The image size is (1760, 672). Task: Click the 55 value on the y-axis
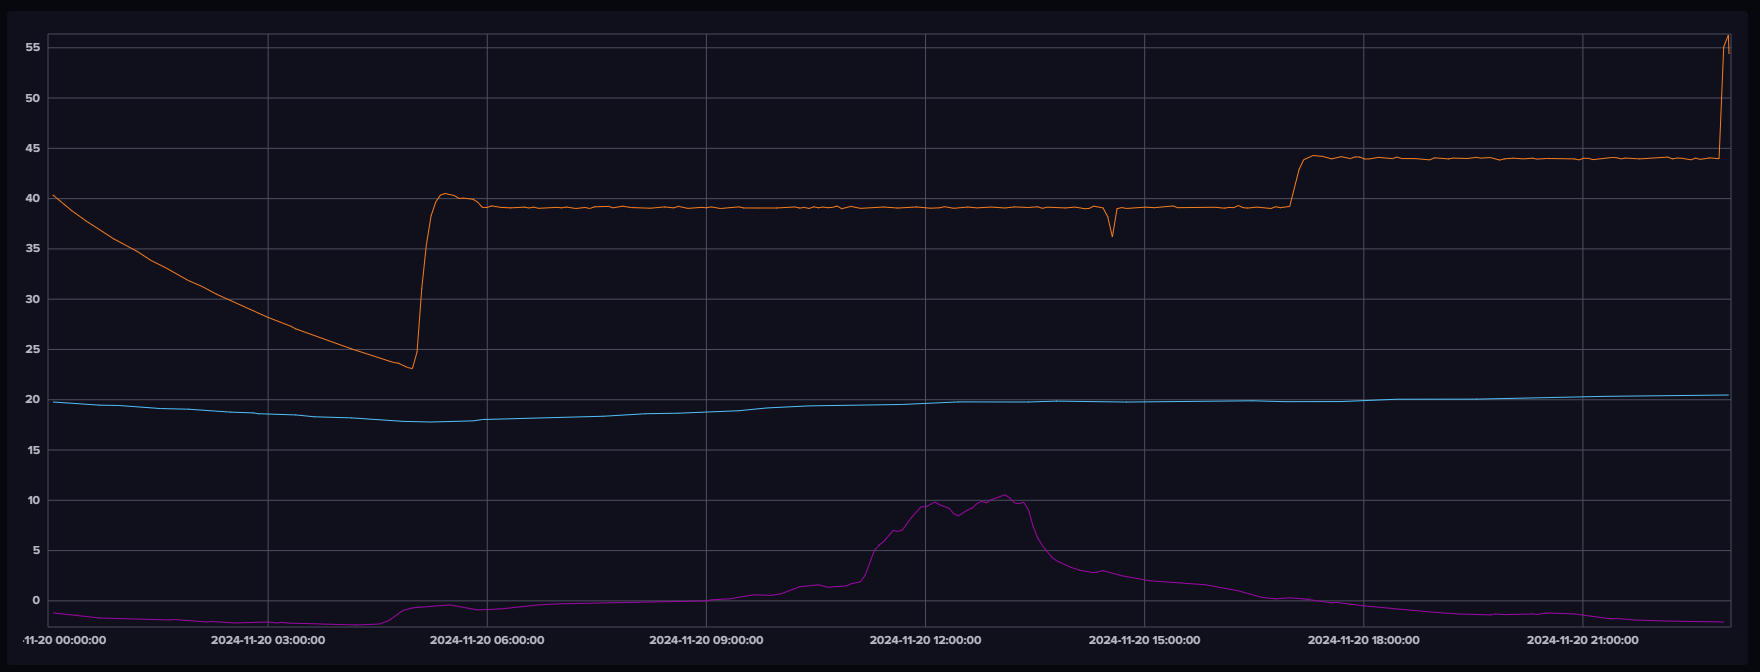32,48
